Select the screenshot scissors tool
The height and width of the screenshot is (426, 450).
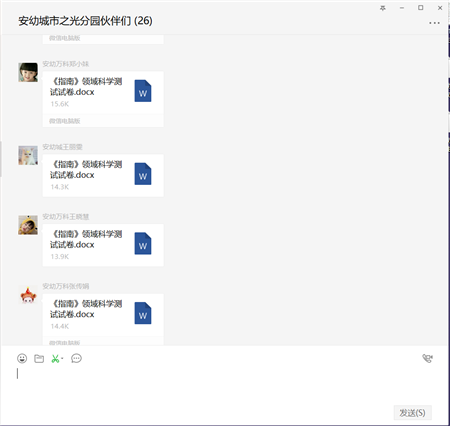55,359
